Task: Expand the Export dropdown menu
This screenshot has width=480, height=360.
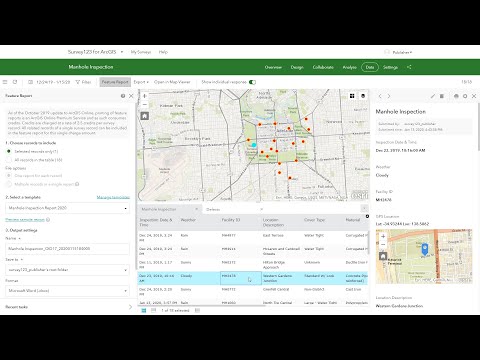Action: click(141, 82)
